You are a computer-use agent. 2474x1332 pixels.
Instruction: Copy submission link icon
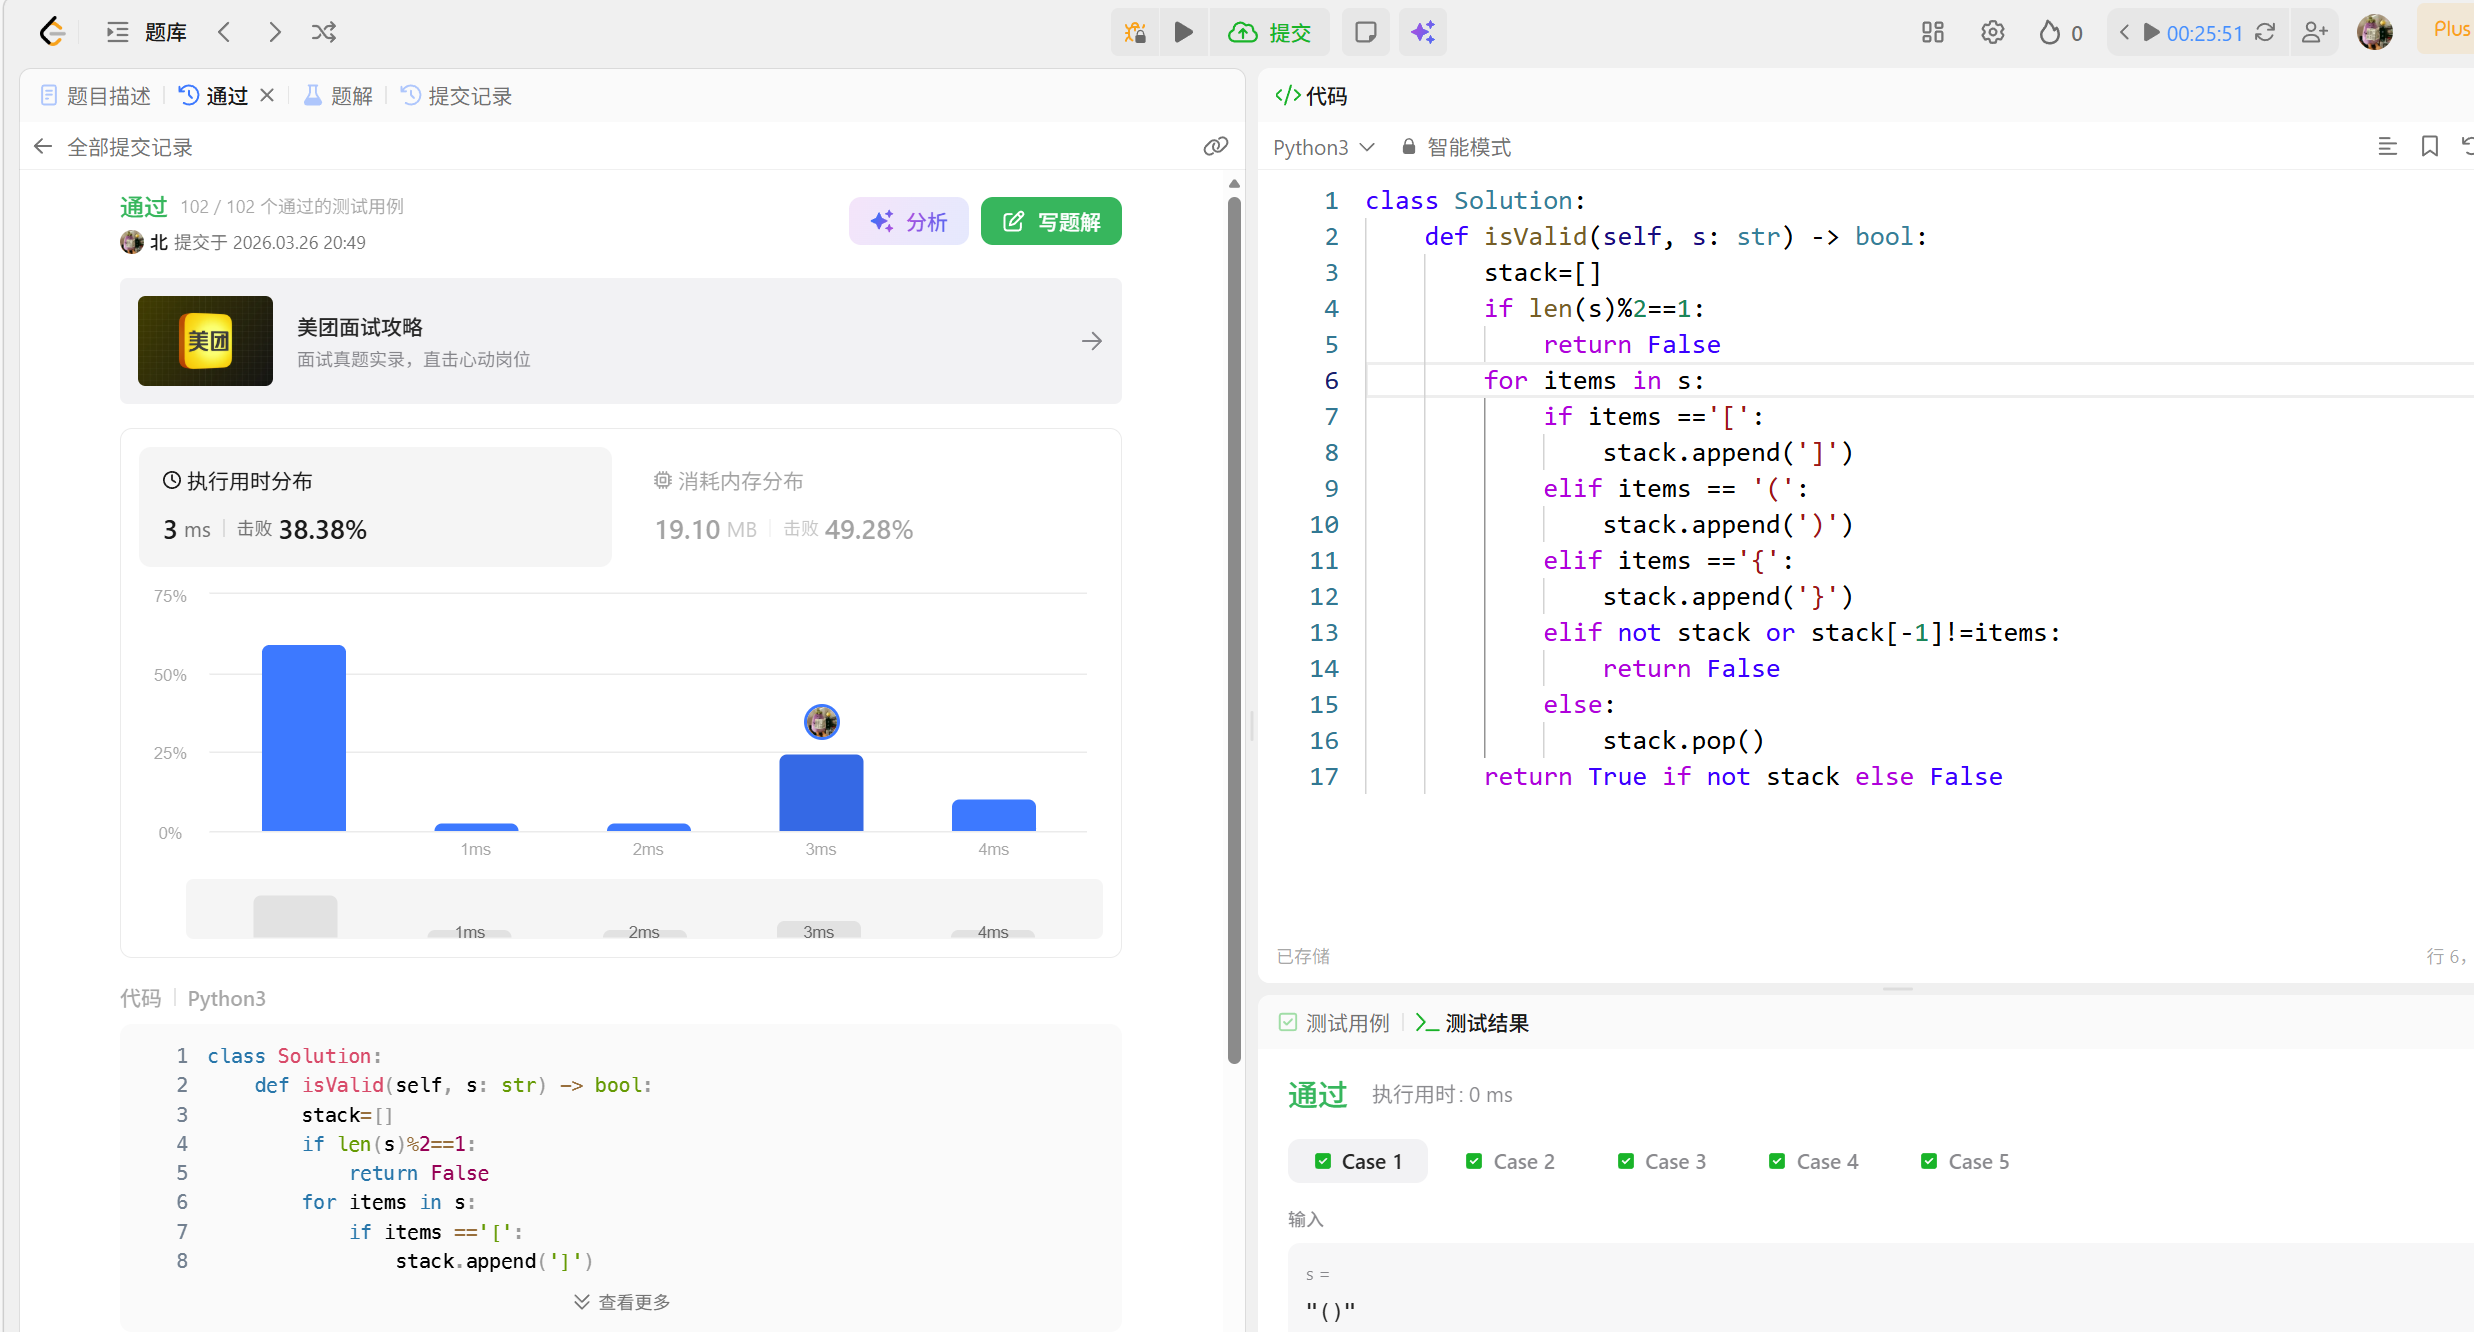tap(1215, 147)
